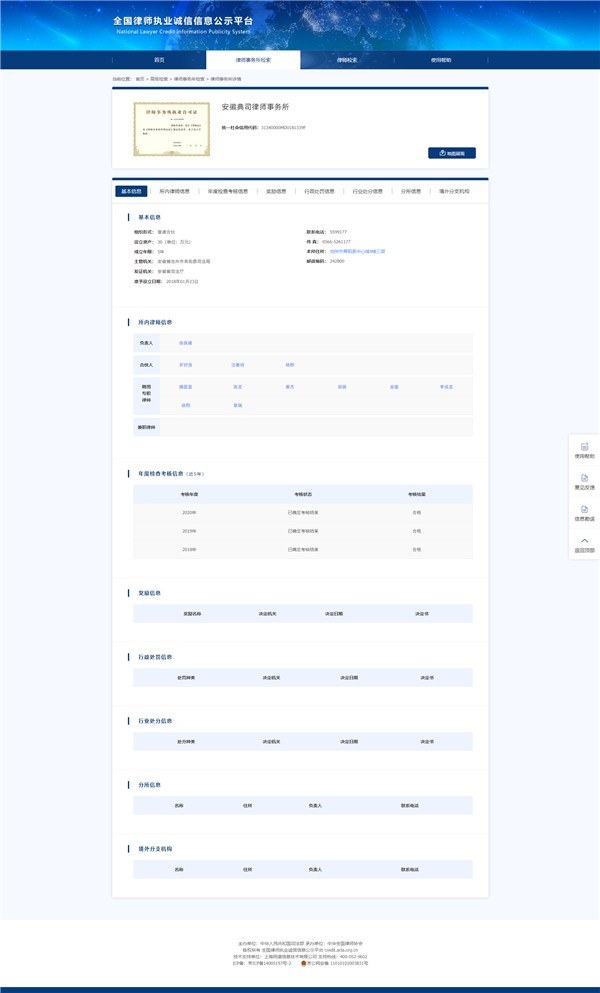
Task: Click the 使用帮助 icon in the floating sidebar
Action: coord(584,446)
